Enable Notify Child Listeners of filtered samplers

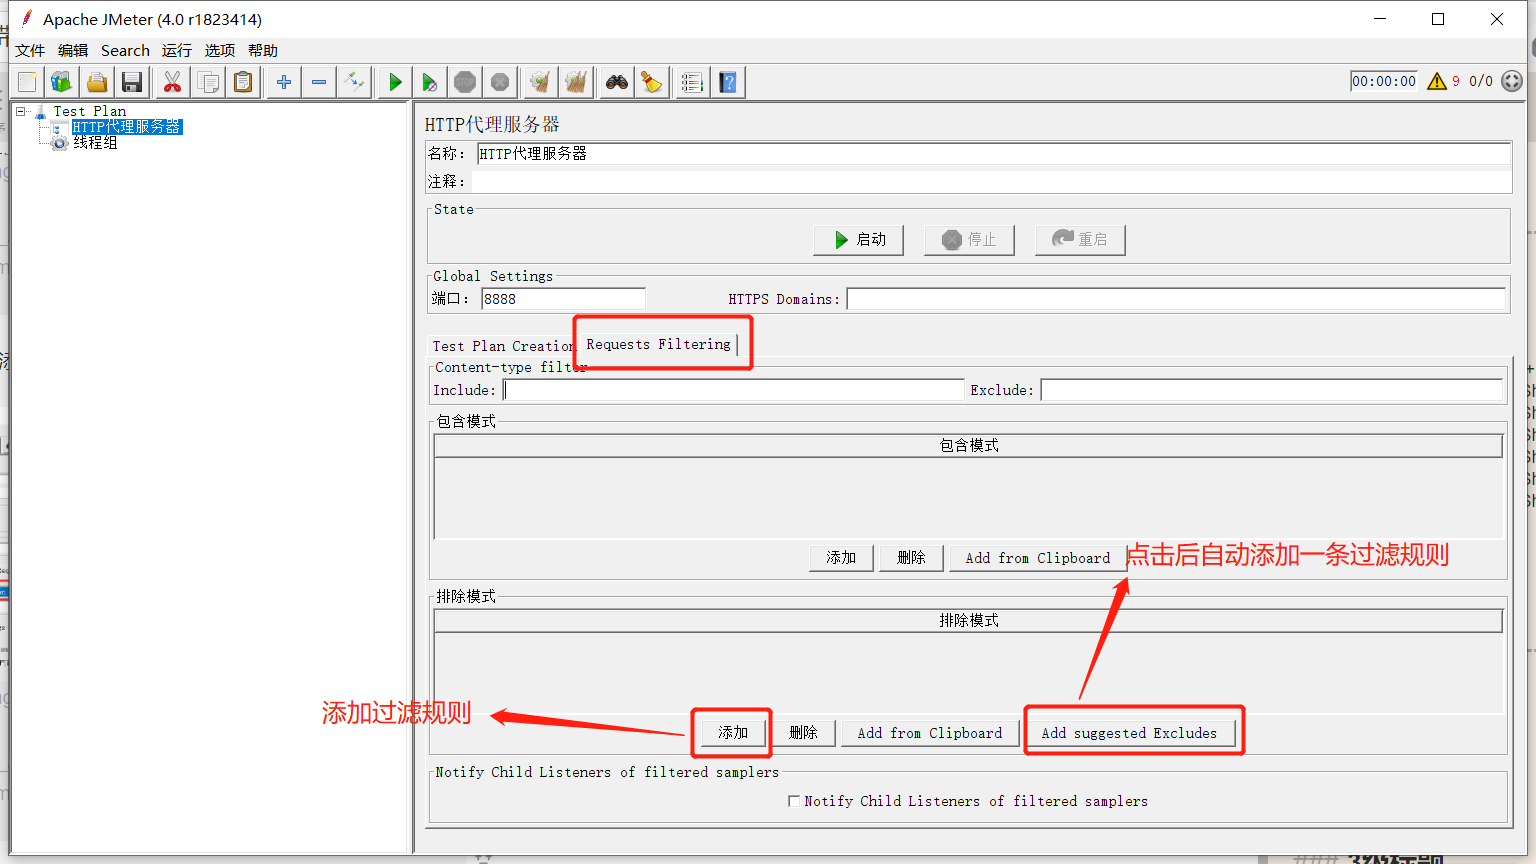tap(794, 801)
